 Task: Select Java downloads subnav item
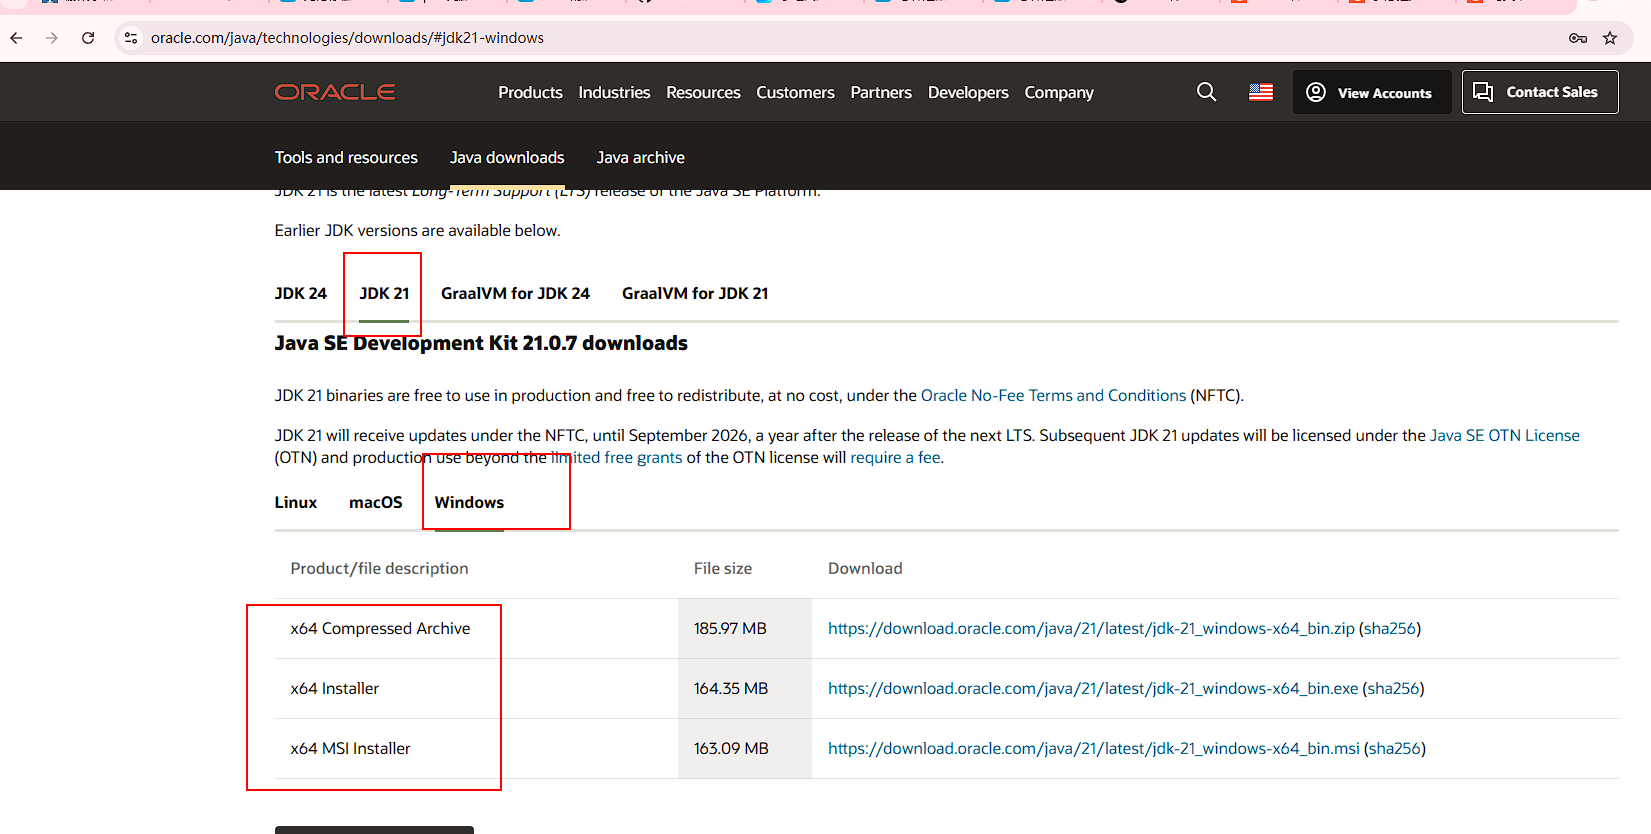(x=507, y=157)
